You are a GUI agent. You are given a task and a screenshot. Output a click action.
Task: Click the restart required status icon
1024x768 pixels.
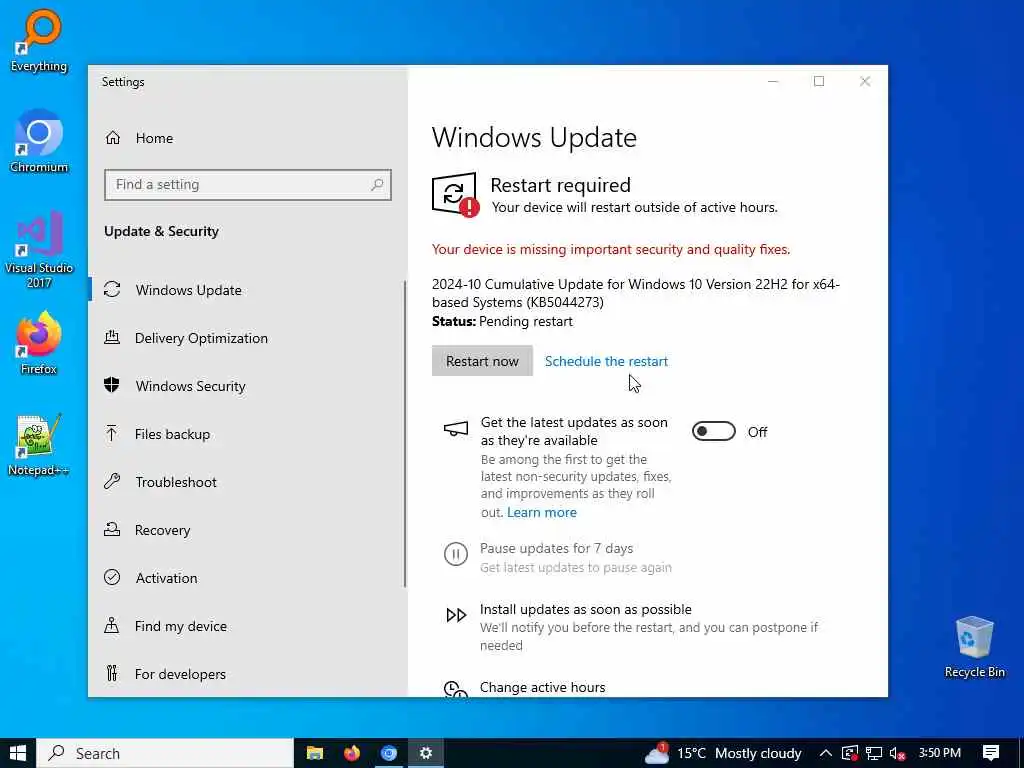[455, 195]
